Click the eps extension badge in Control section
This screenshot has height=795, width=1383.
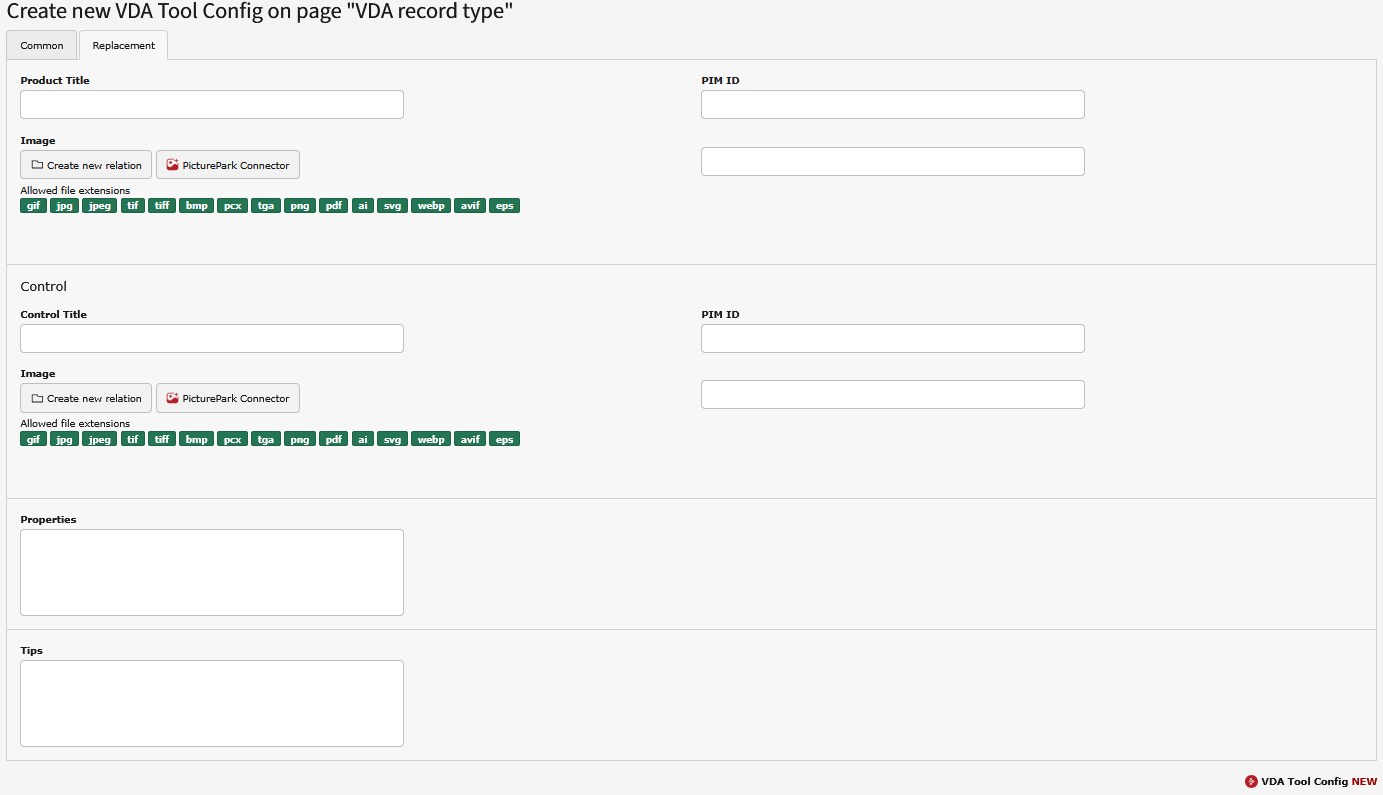(x=504, y=439)
